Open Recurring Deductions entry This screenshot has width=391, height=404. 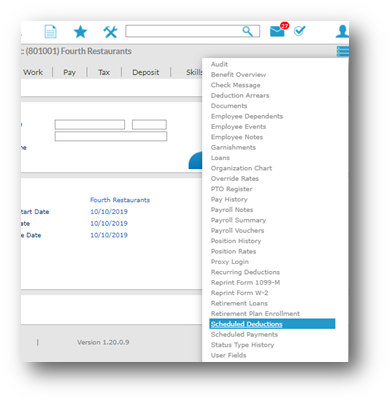245,272
